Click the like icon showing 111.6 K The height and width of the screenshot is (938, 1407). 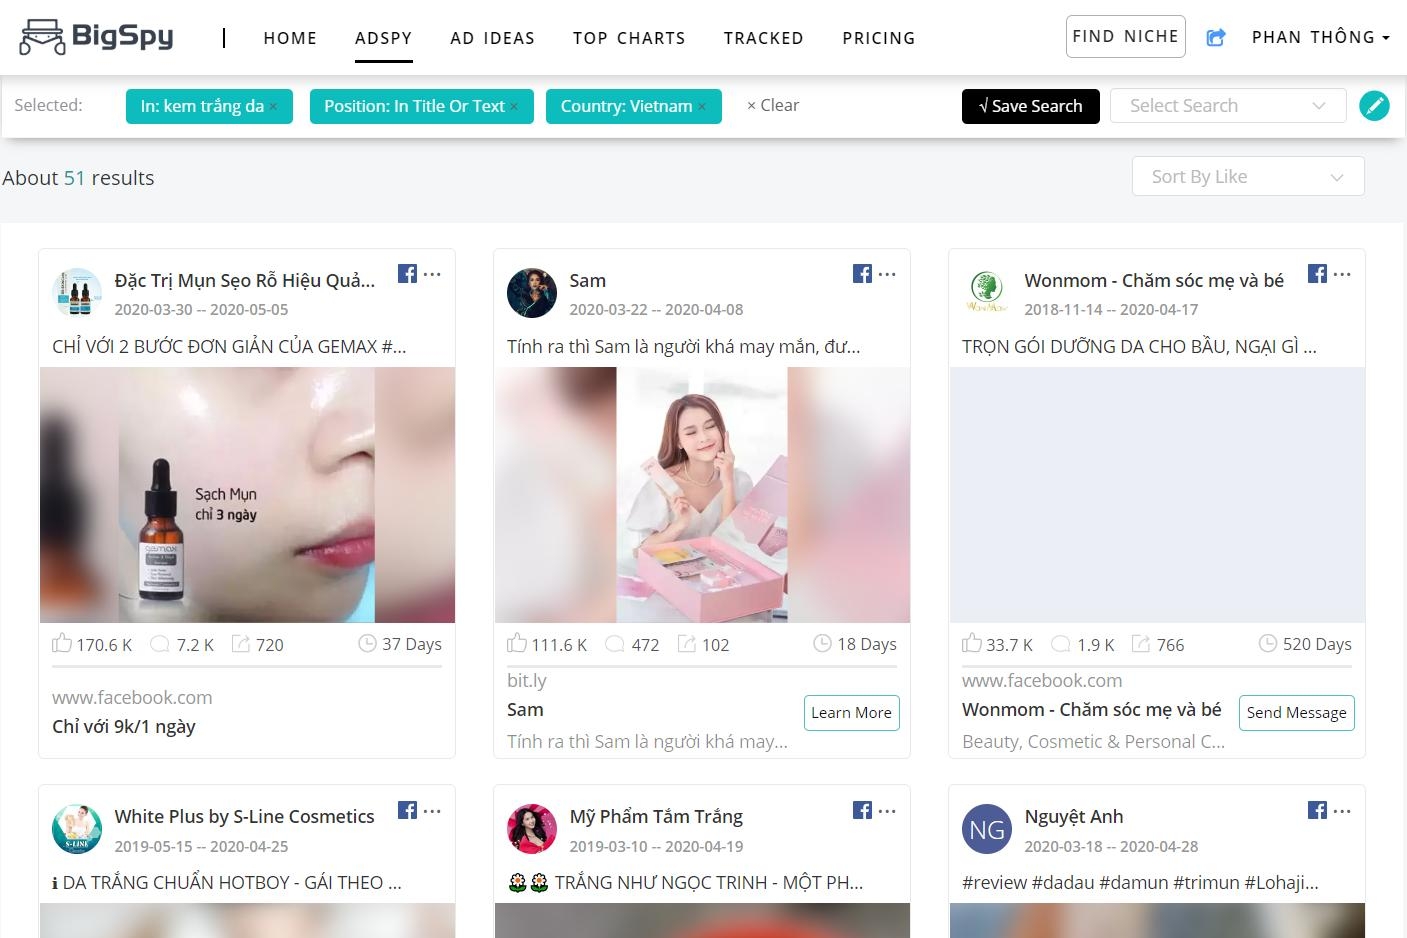point(517,643)
